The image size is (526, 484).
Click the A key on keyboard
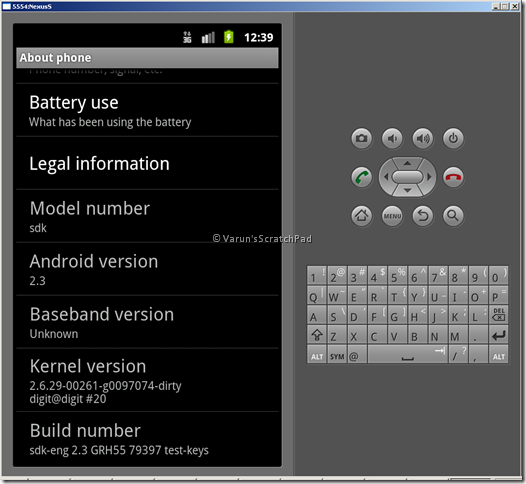coord(317,315)
